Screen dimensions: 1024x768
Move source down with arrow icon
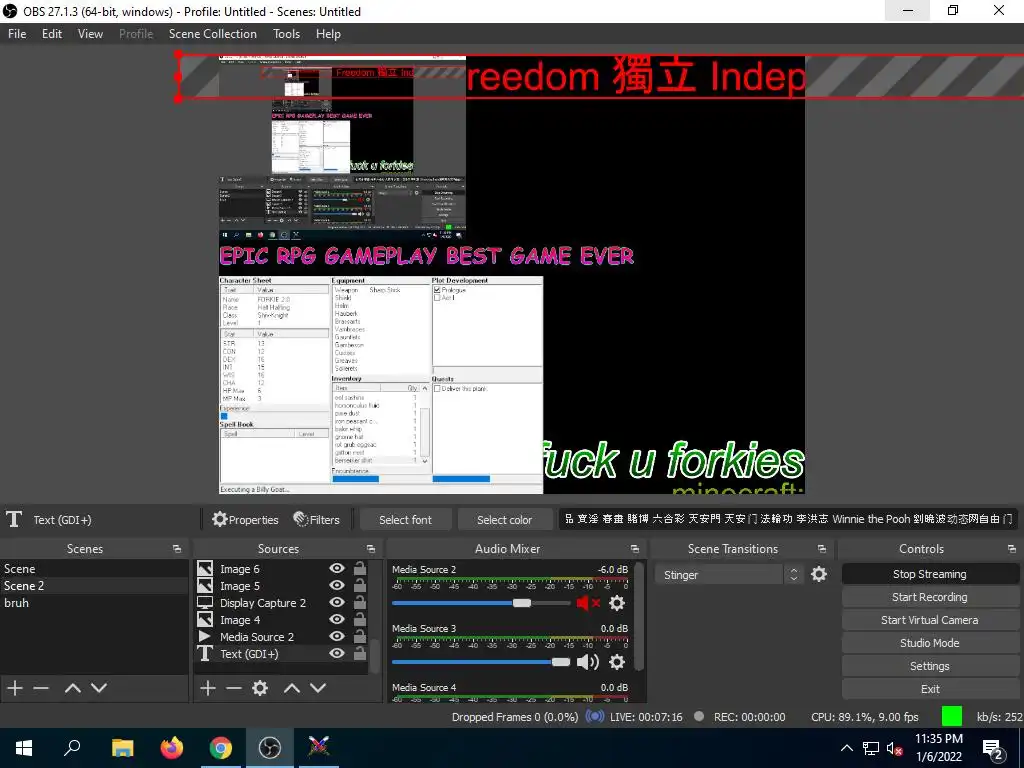click(318, 688)
